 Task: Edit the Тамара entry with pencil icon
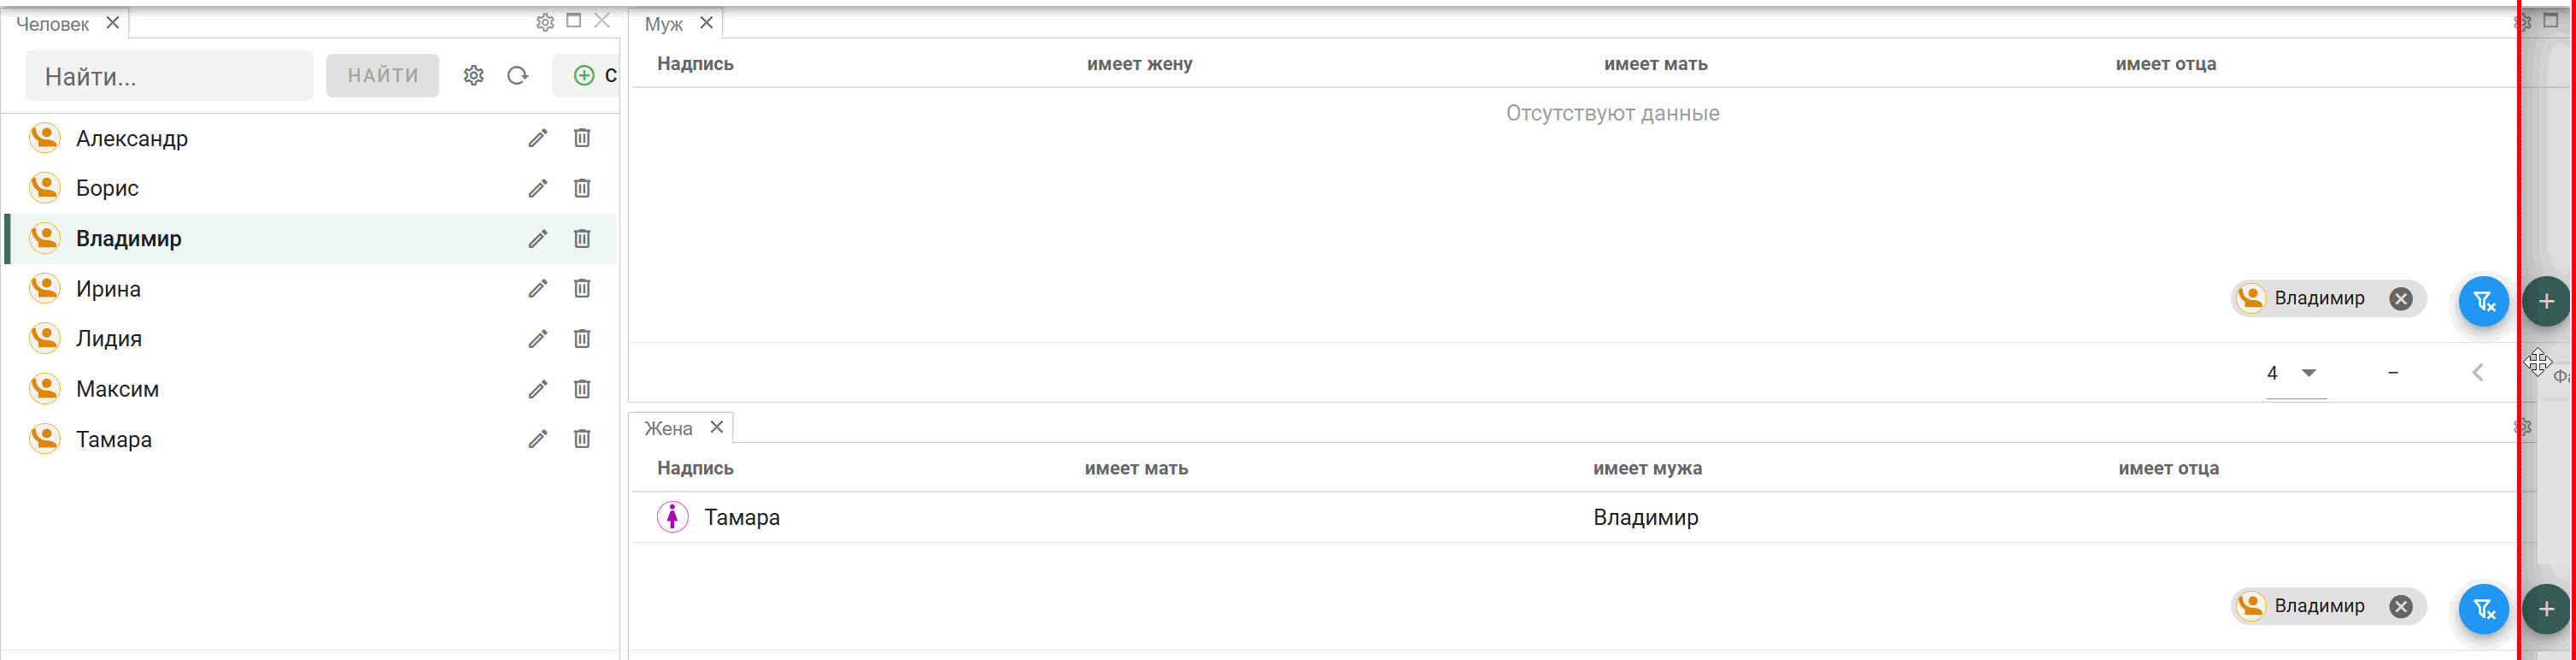click(538, 438)
